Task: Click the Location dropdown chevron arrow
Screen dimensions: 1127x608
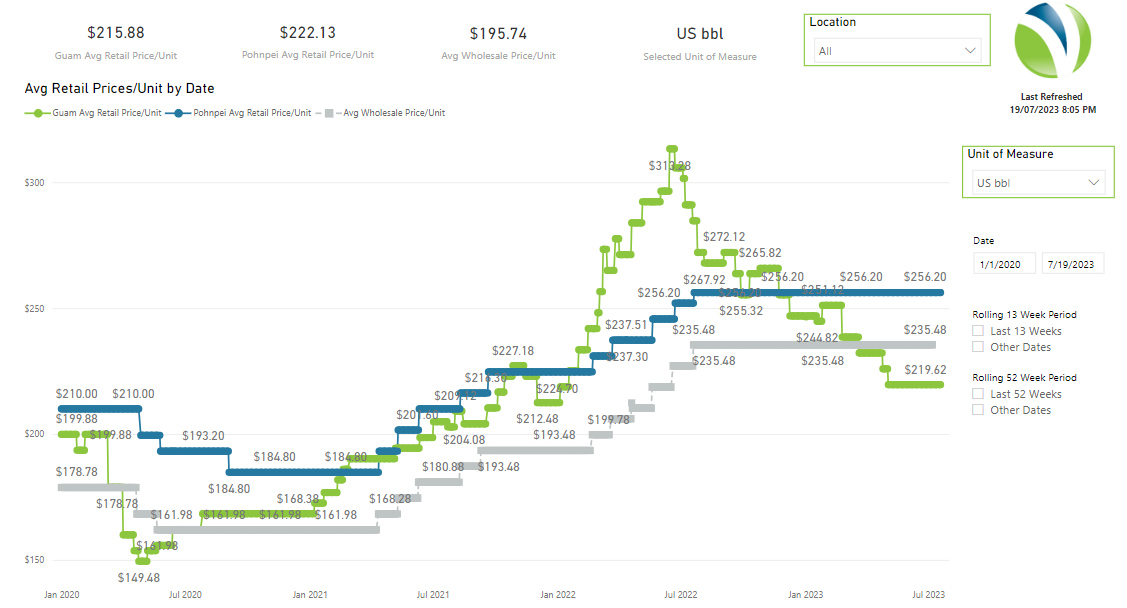Action: point(969,50)
